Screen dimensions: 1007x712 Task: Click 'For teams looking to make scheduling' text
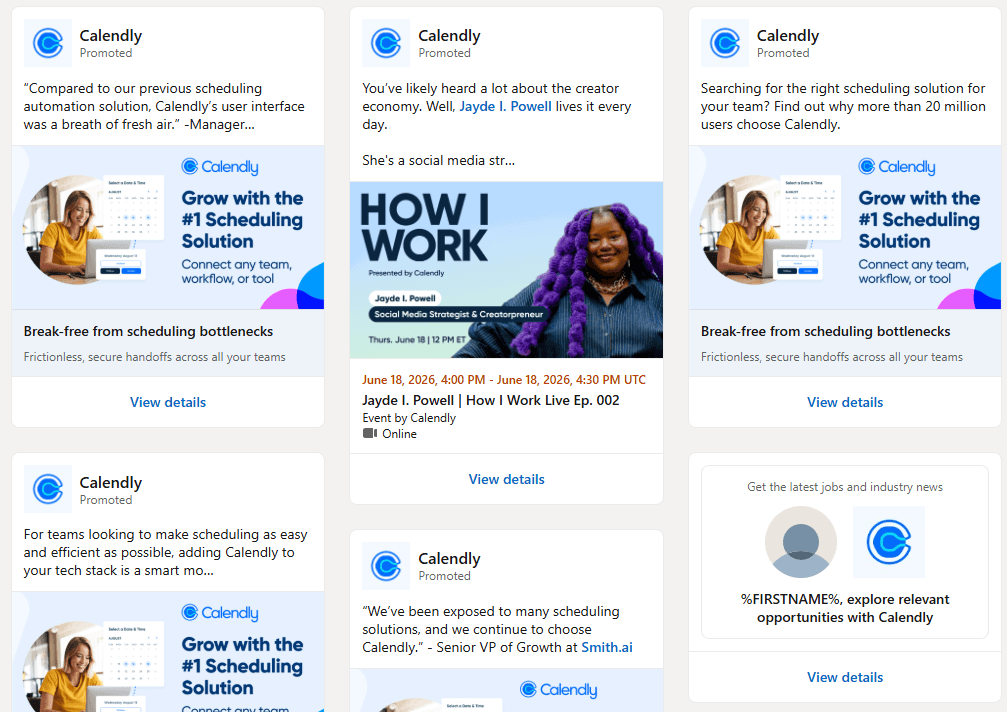[x=166, y=553]
